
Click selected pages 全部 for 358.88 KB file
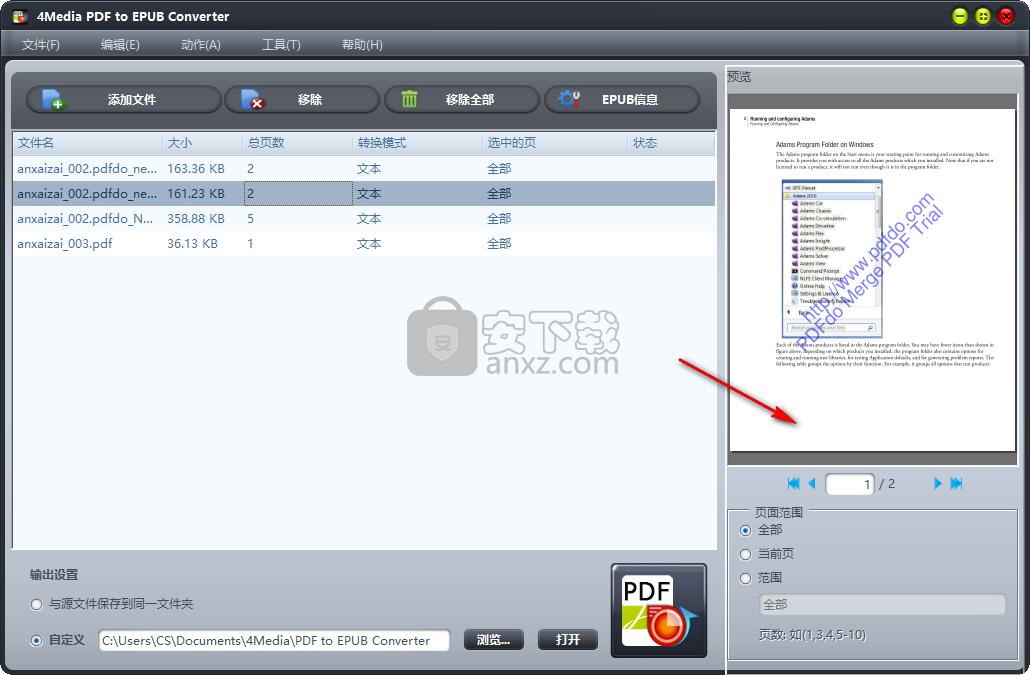pyautogui.click(x=499, y=219)
